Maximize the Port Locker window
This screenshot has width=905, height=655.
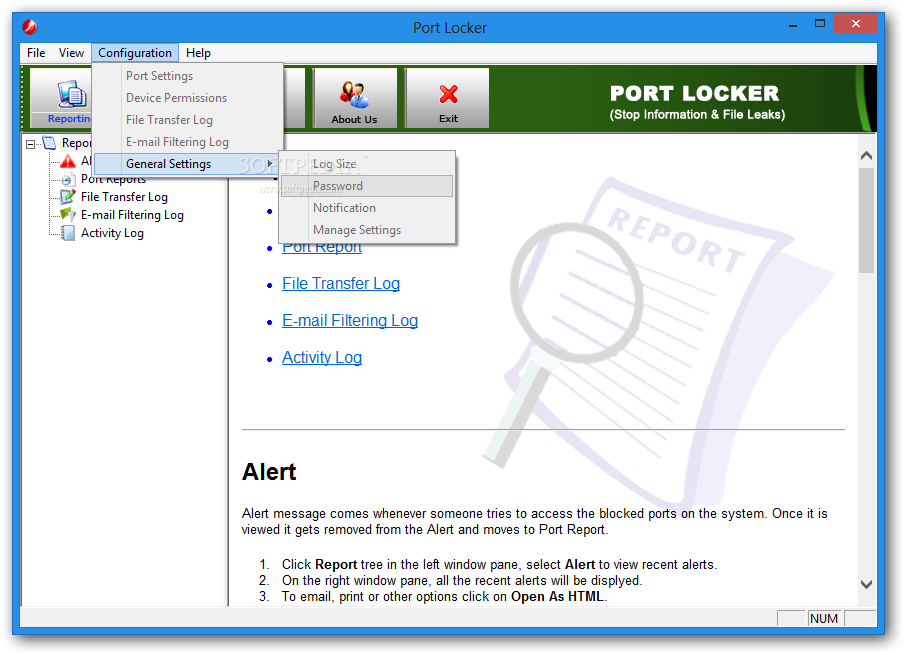click(x=820, y=24)
